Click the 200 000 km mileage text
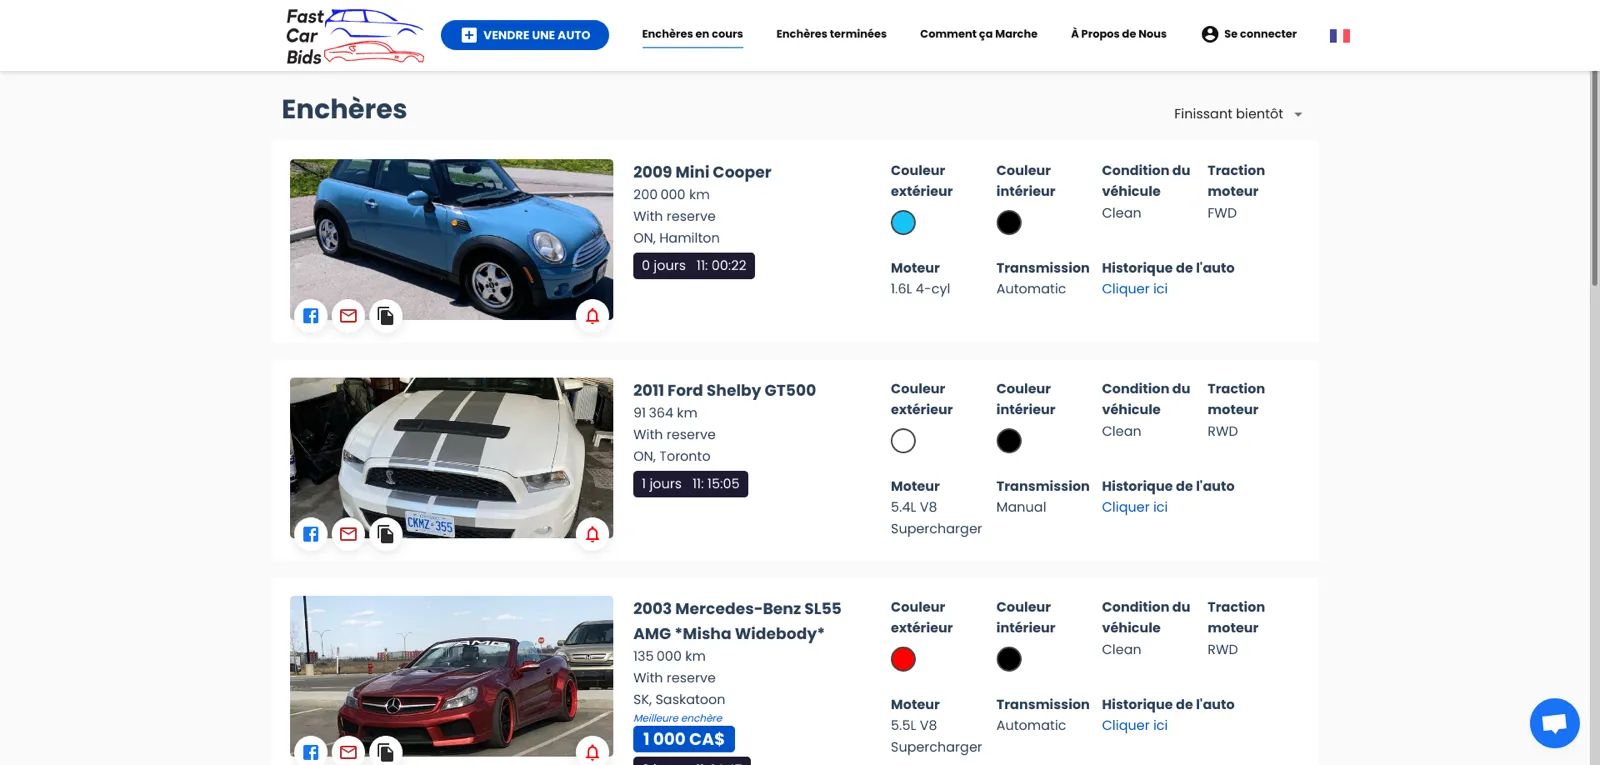 pyautogui.click(x=671, y=195)
